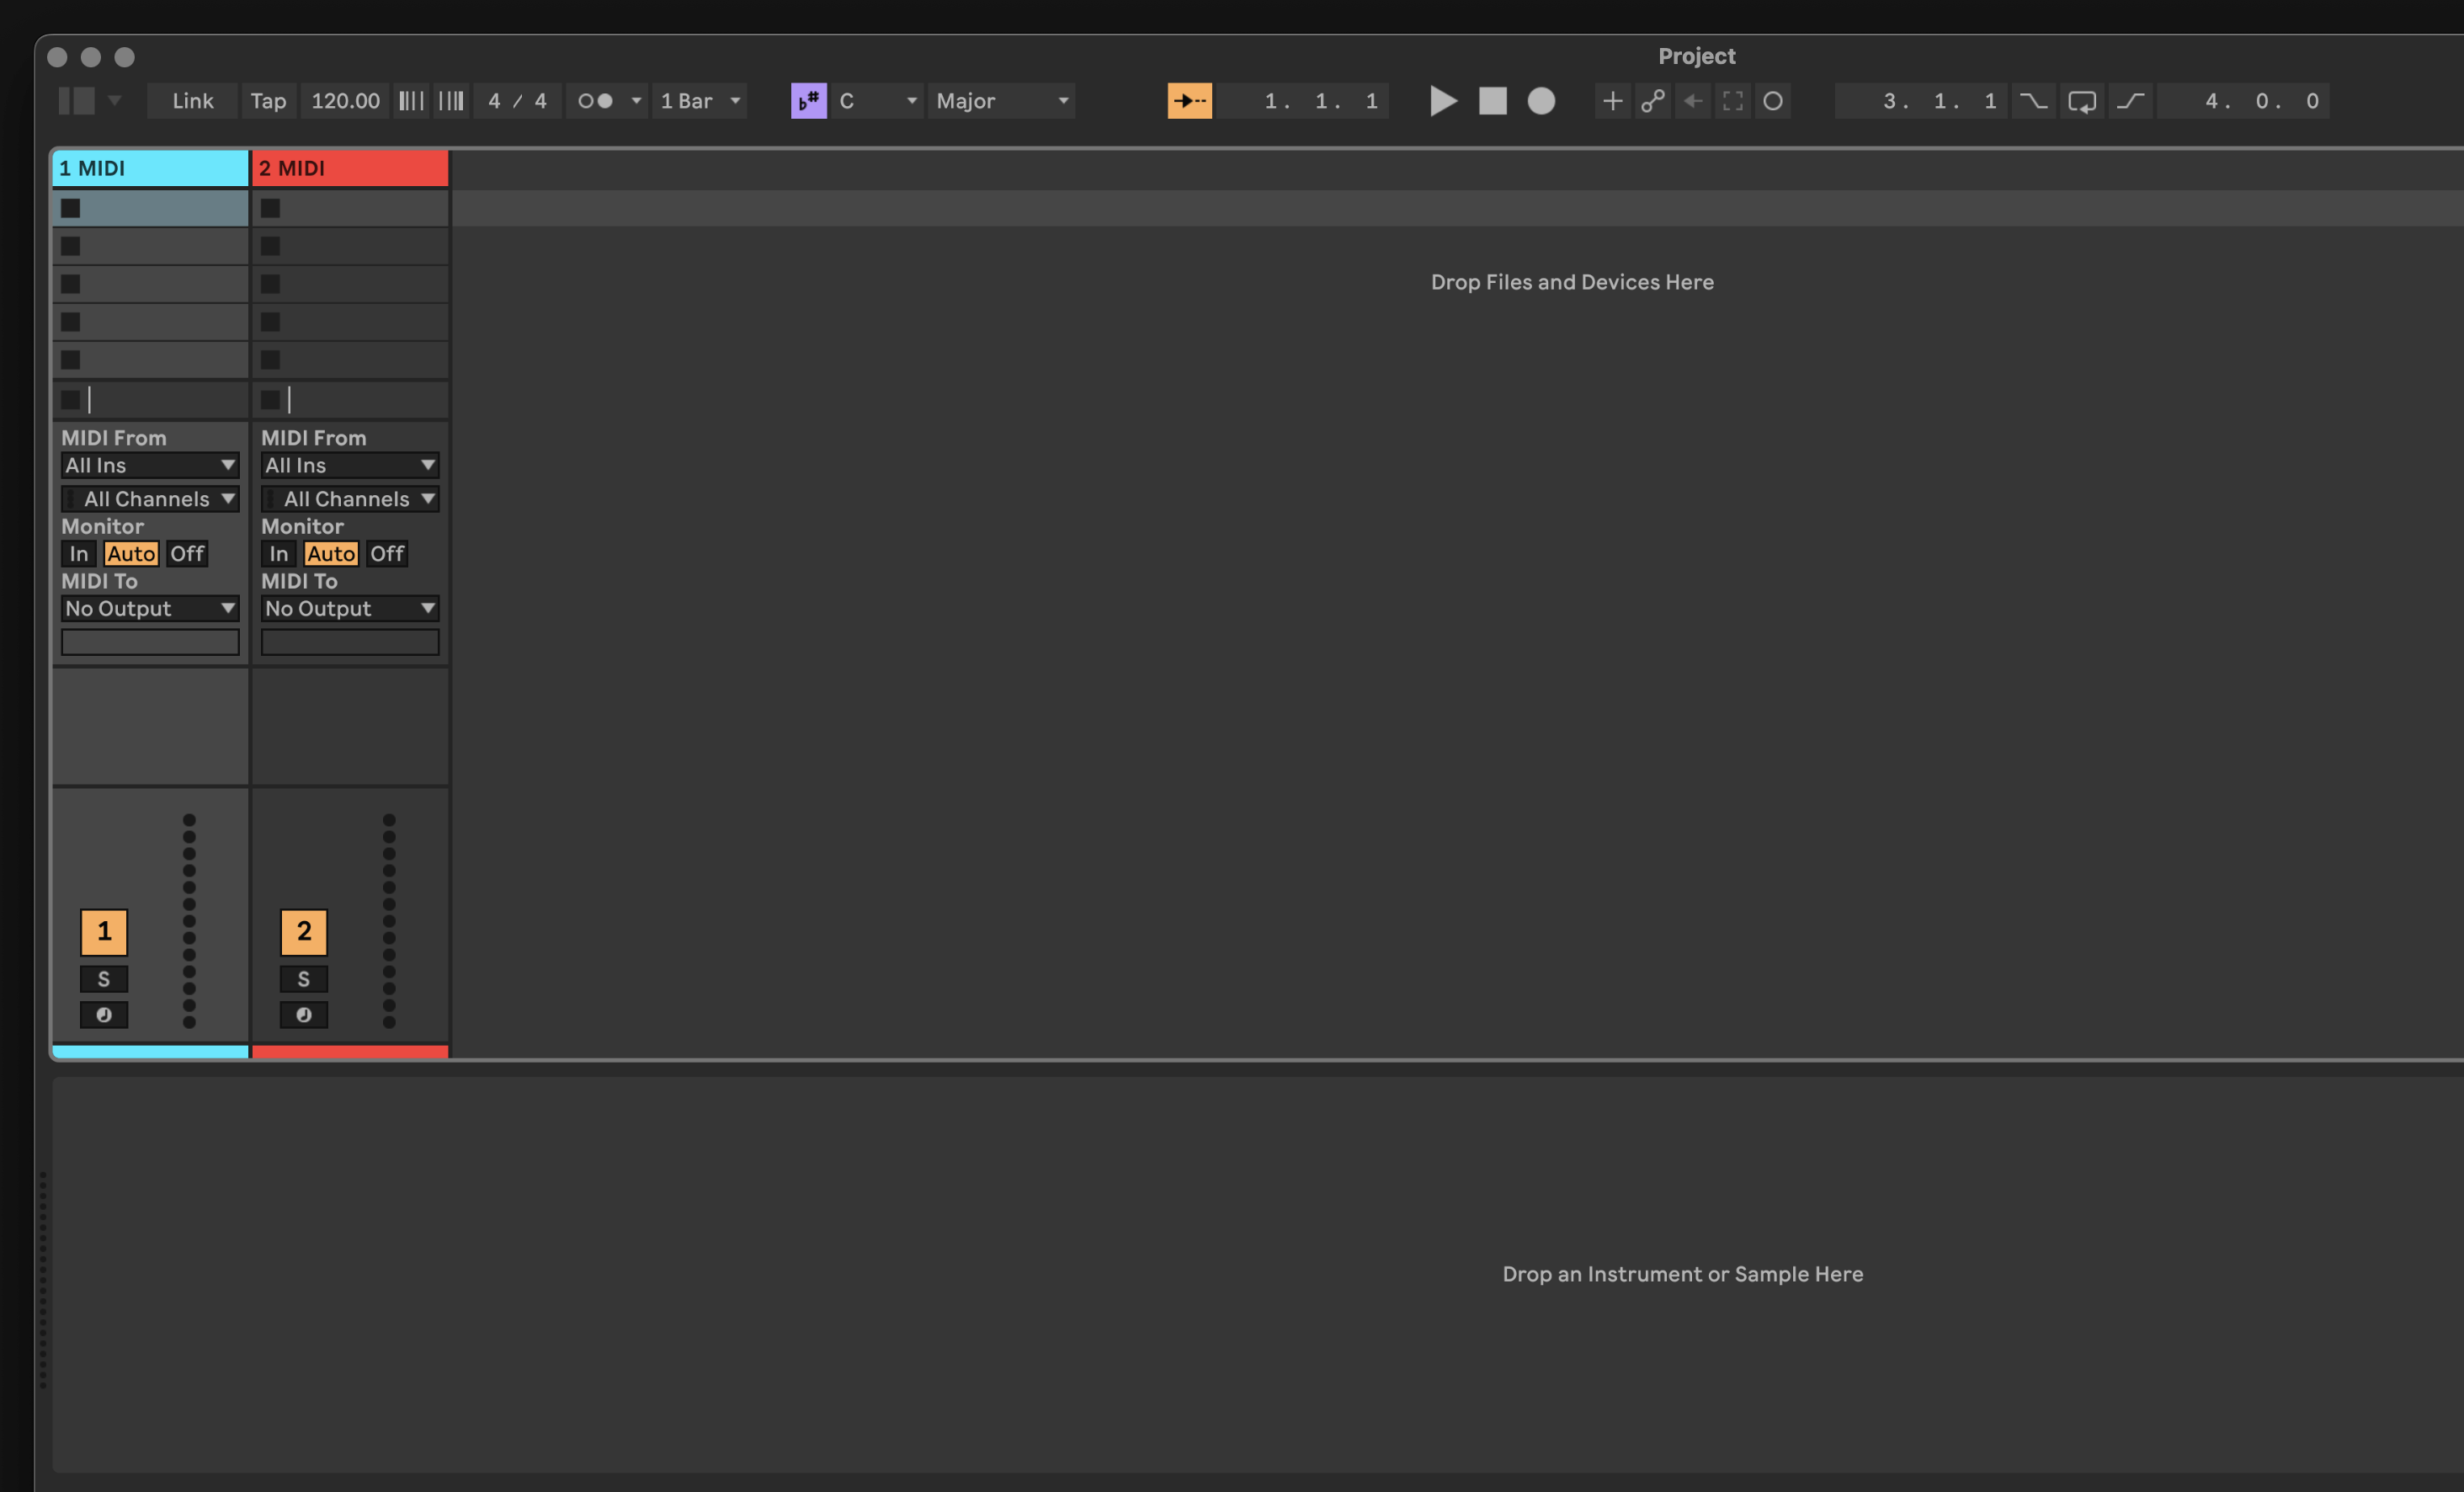Click the Arrangement Record button
The height and width of the screenshot is (1492, 2464).
1541,101
